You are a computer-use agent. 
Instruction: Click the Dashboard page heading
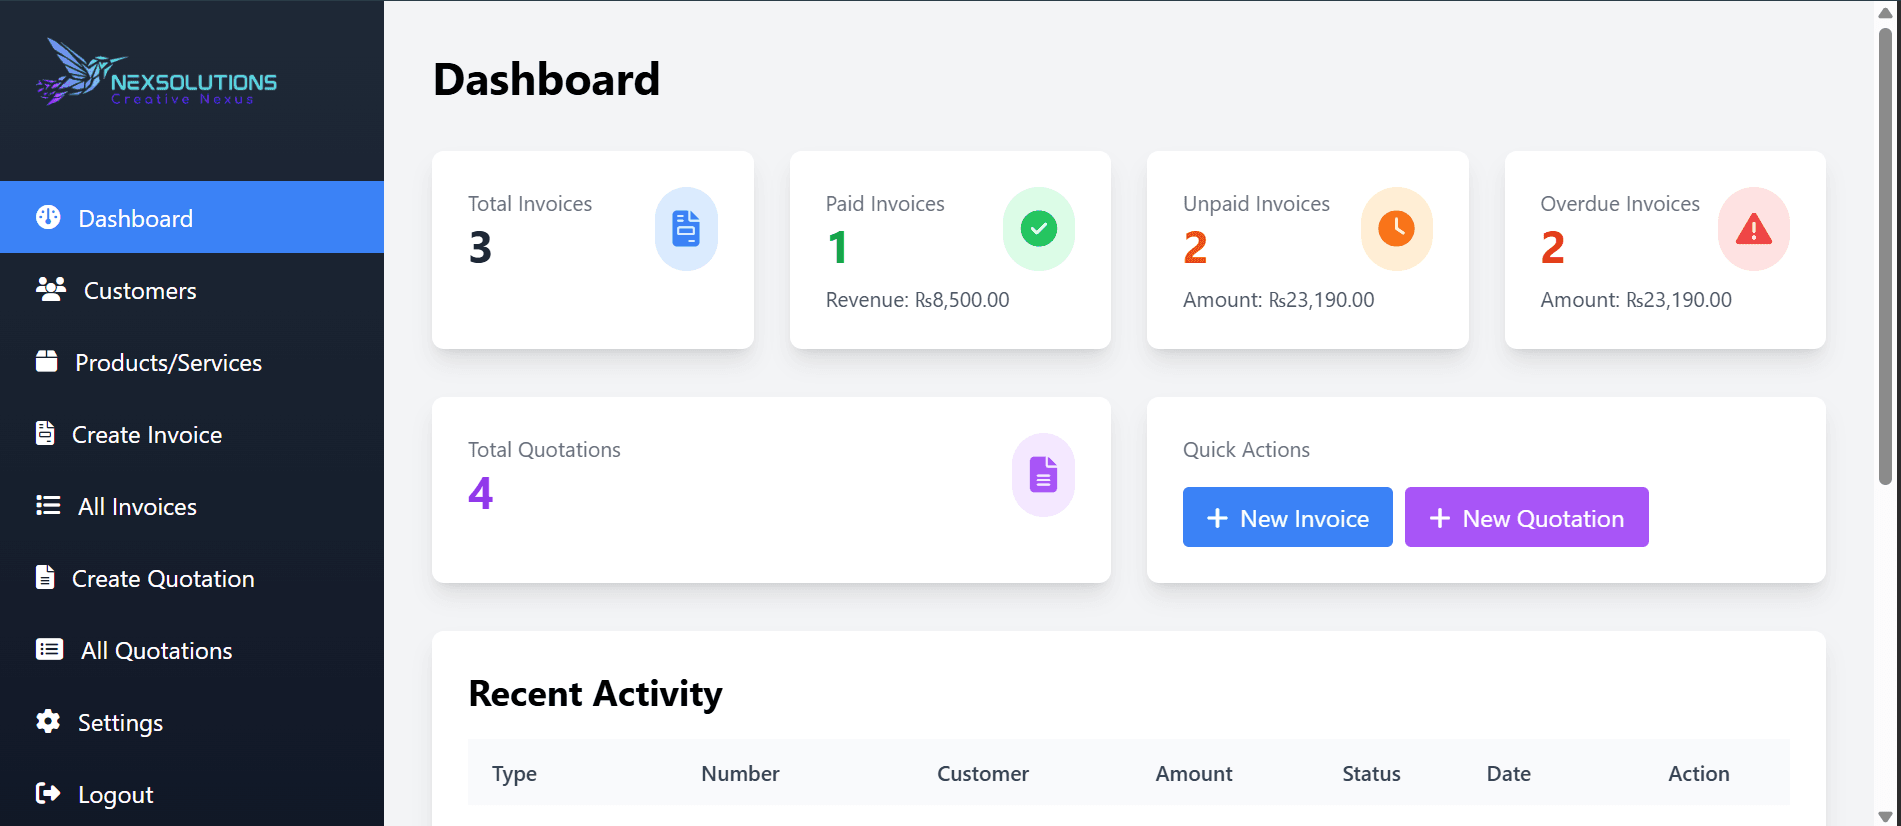546,79
